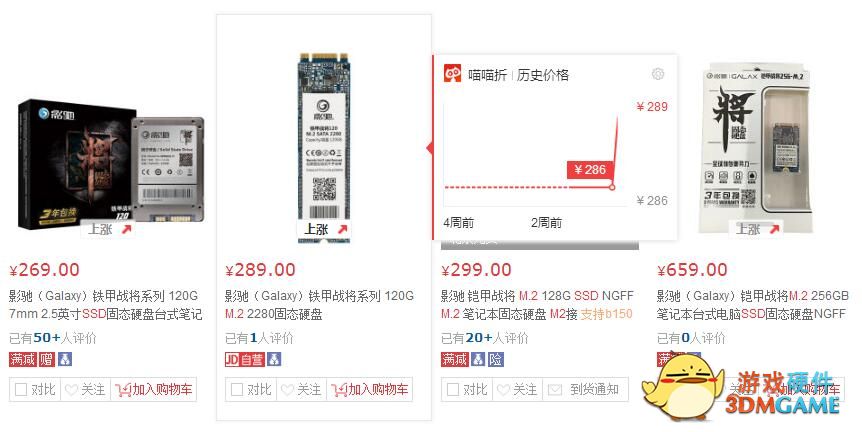Click 到货通知 for the ¥299 product
862x432 pixels.
tap(585, 390)
